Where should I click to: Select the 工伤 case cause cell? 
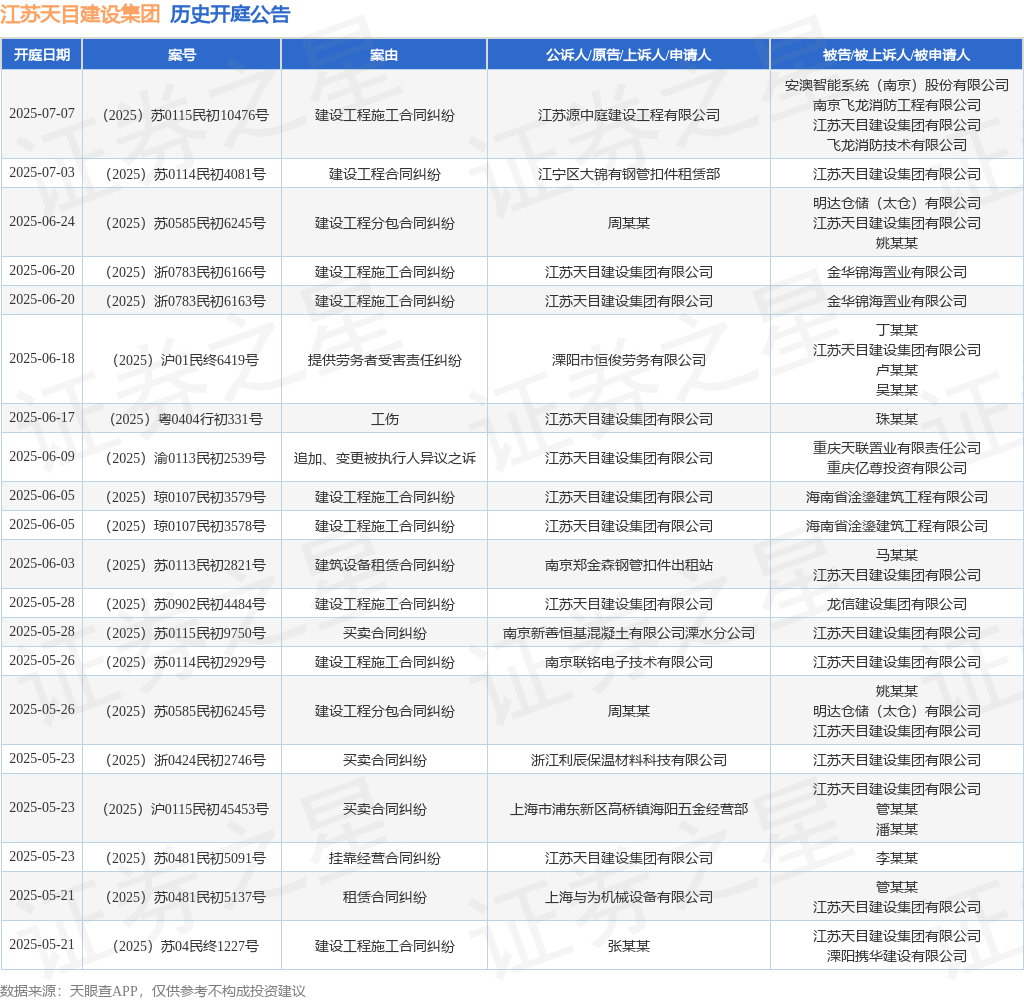click(x=384, y=419)
